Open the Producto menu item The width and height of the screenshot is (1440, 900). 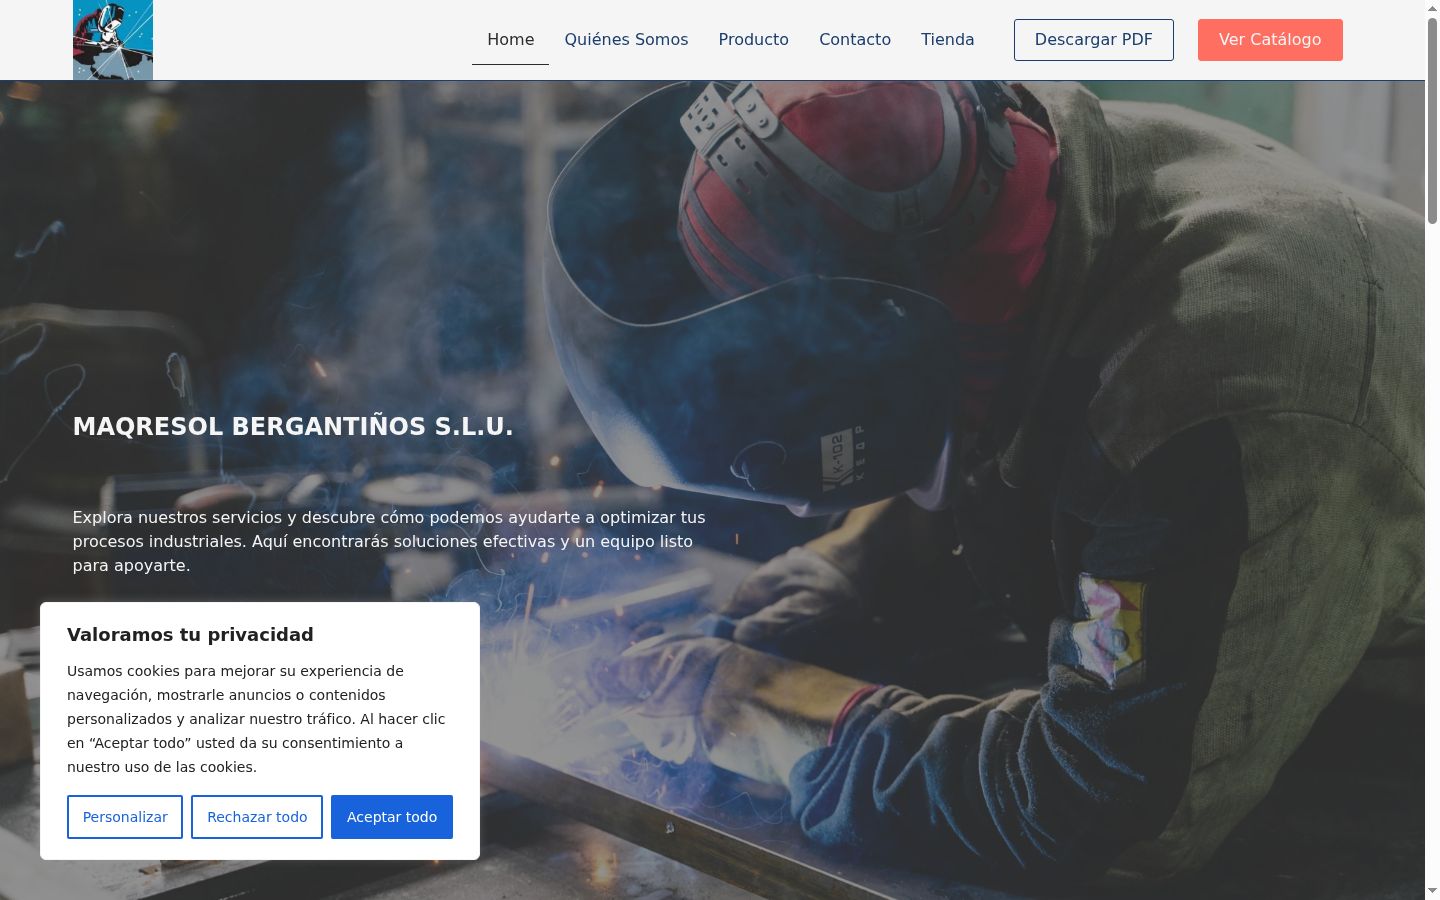pos(753,40)
